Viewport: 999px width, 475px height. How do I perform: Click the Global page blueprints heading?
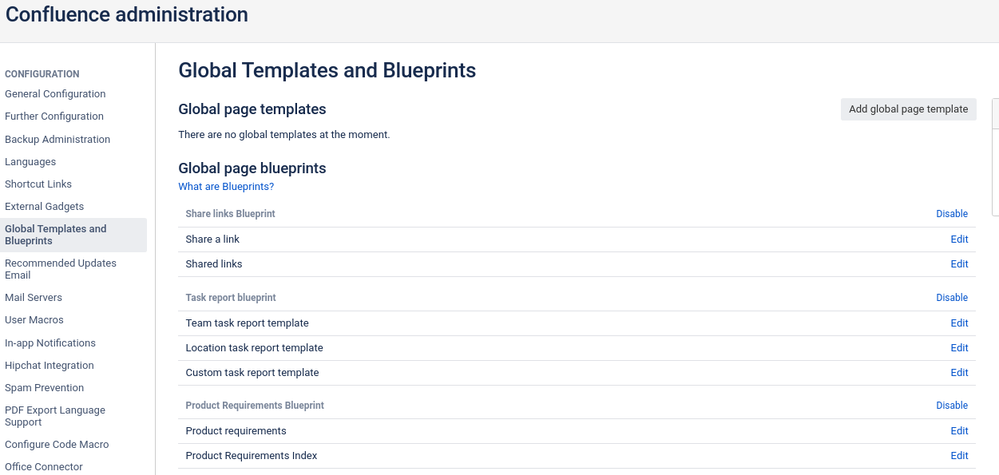(x=252, y=168)
